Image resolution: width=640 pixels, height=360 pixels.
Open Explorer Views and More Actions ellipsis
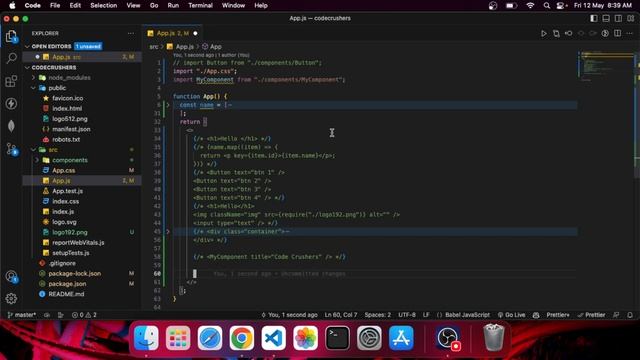click(x=131, y=33)
